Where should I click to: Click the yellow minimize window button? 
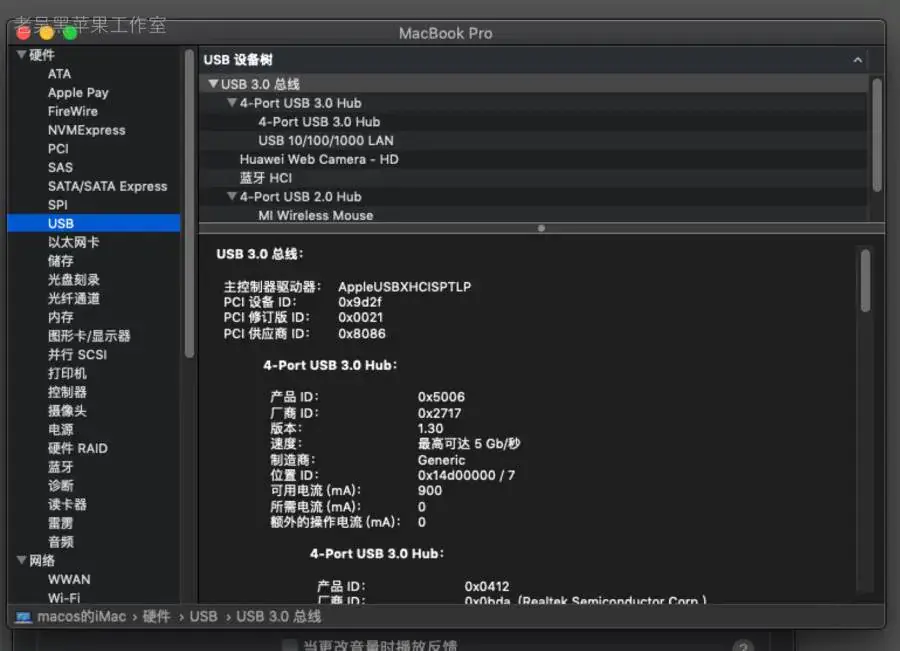[x=47, y=33]
